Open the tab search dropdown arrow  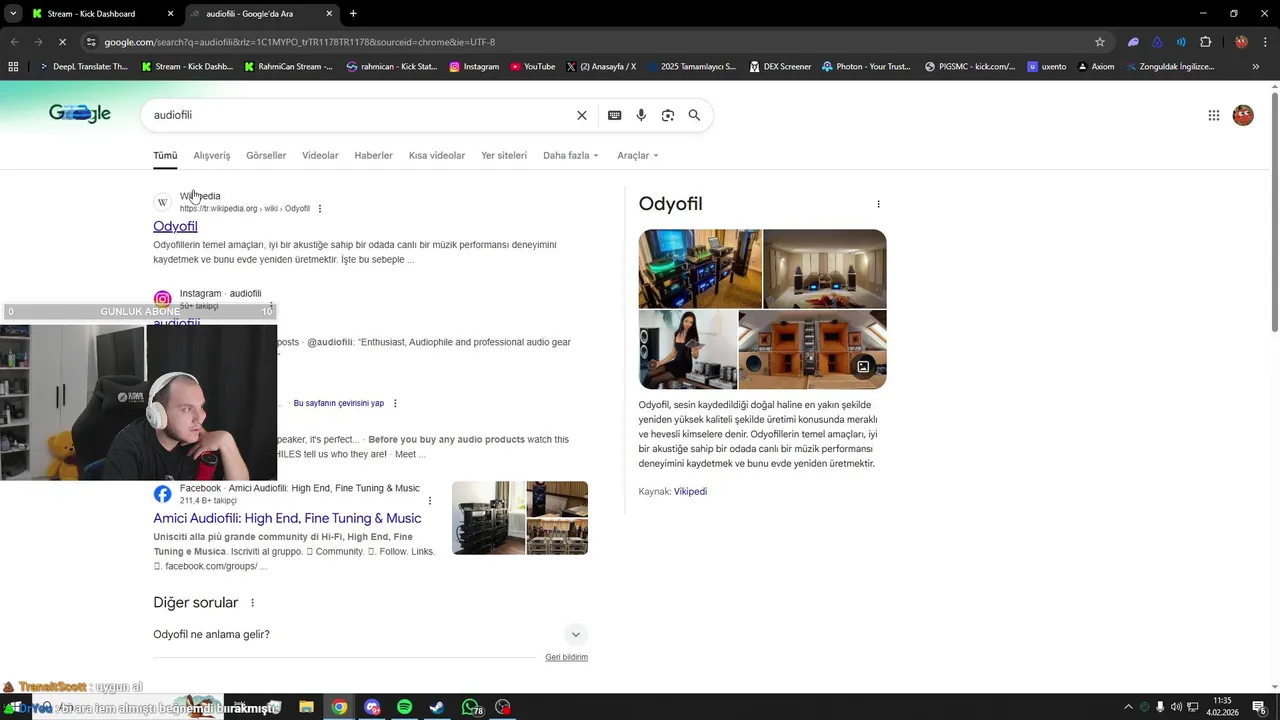coord(13,14)
